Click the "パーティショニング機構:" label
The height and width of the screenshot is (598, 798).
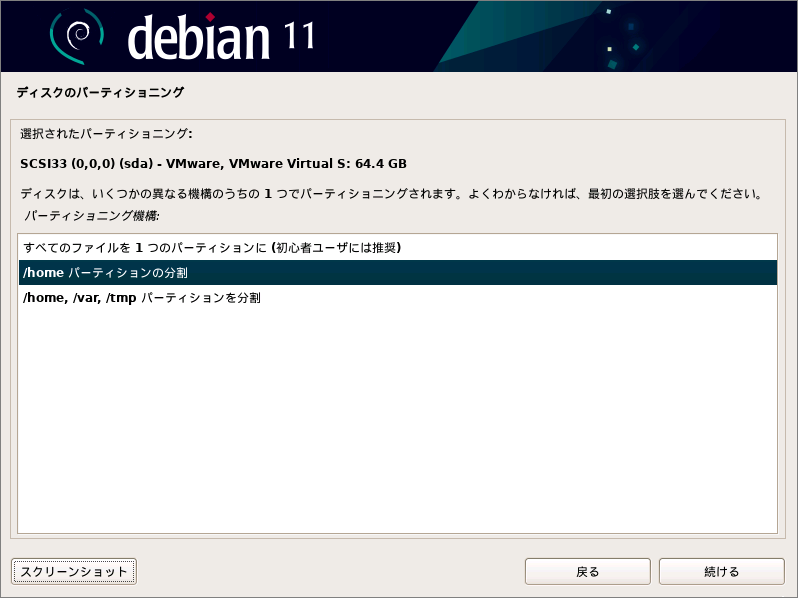coord(92,215)
